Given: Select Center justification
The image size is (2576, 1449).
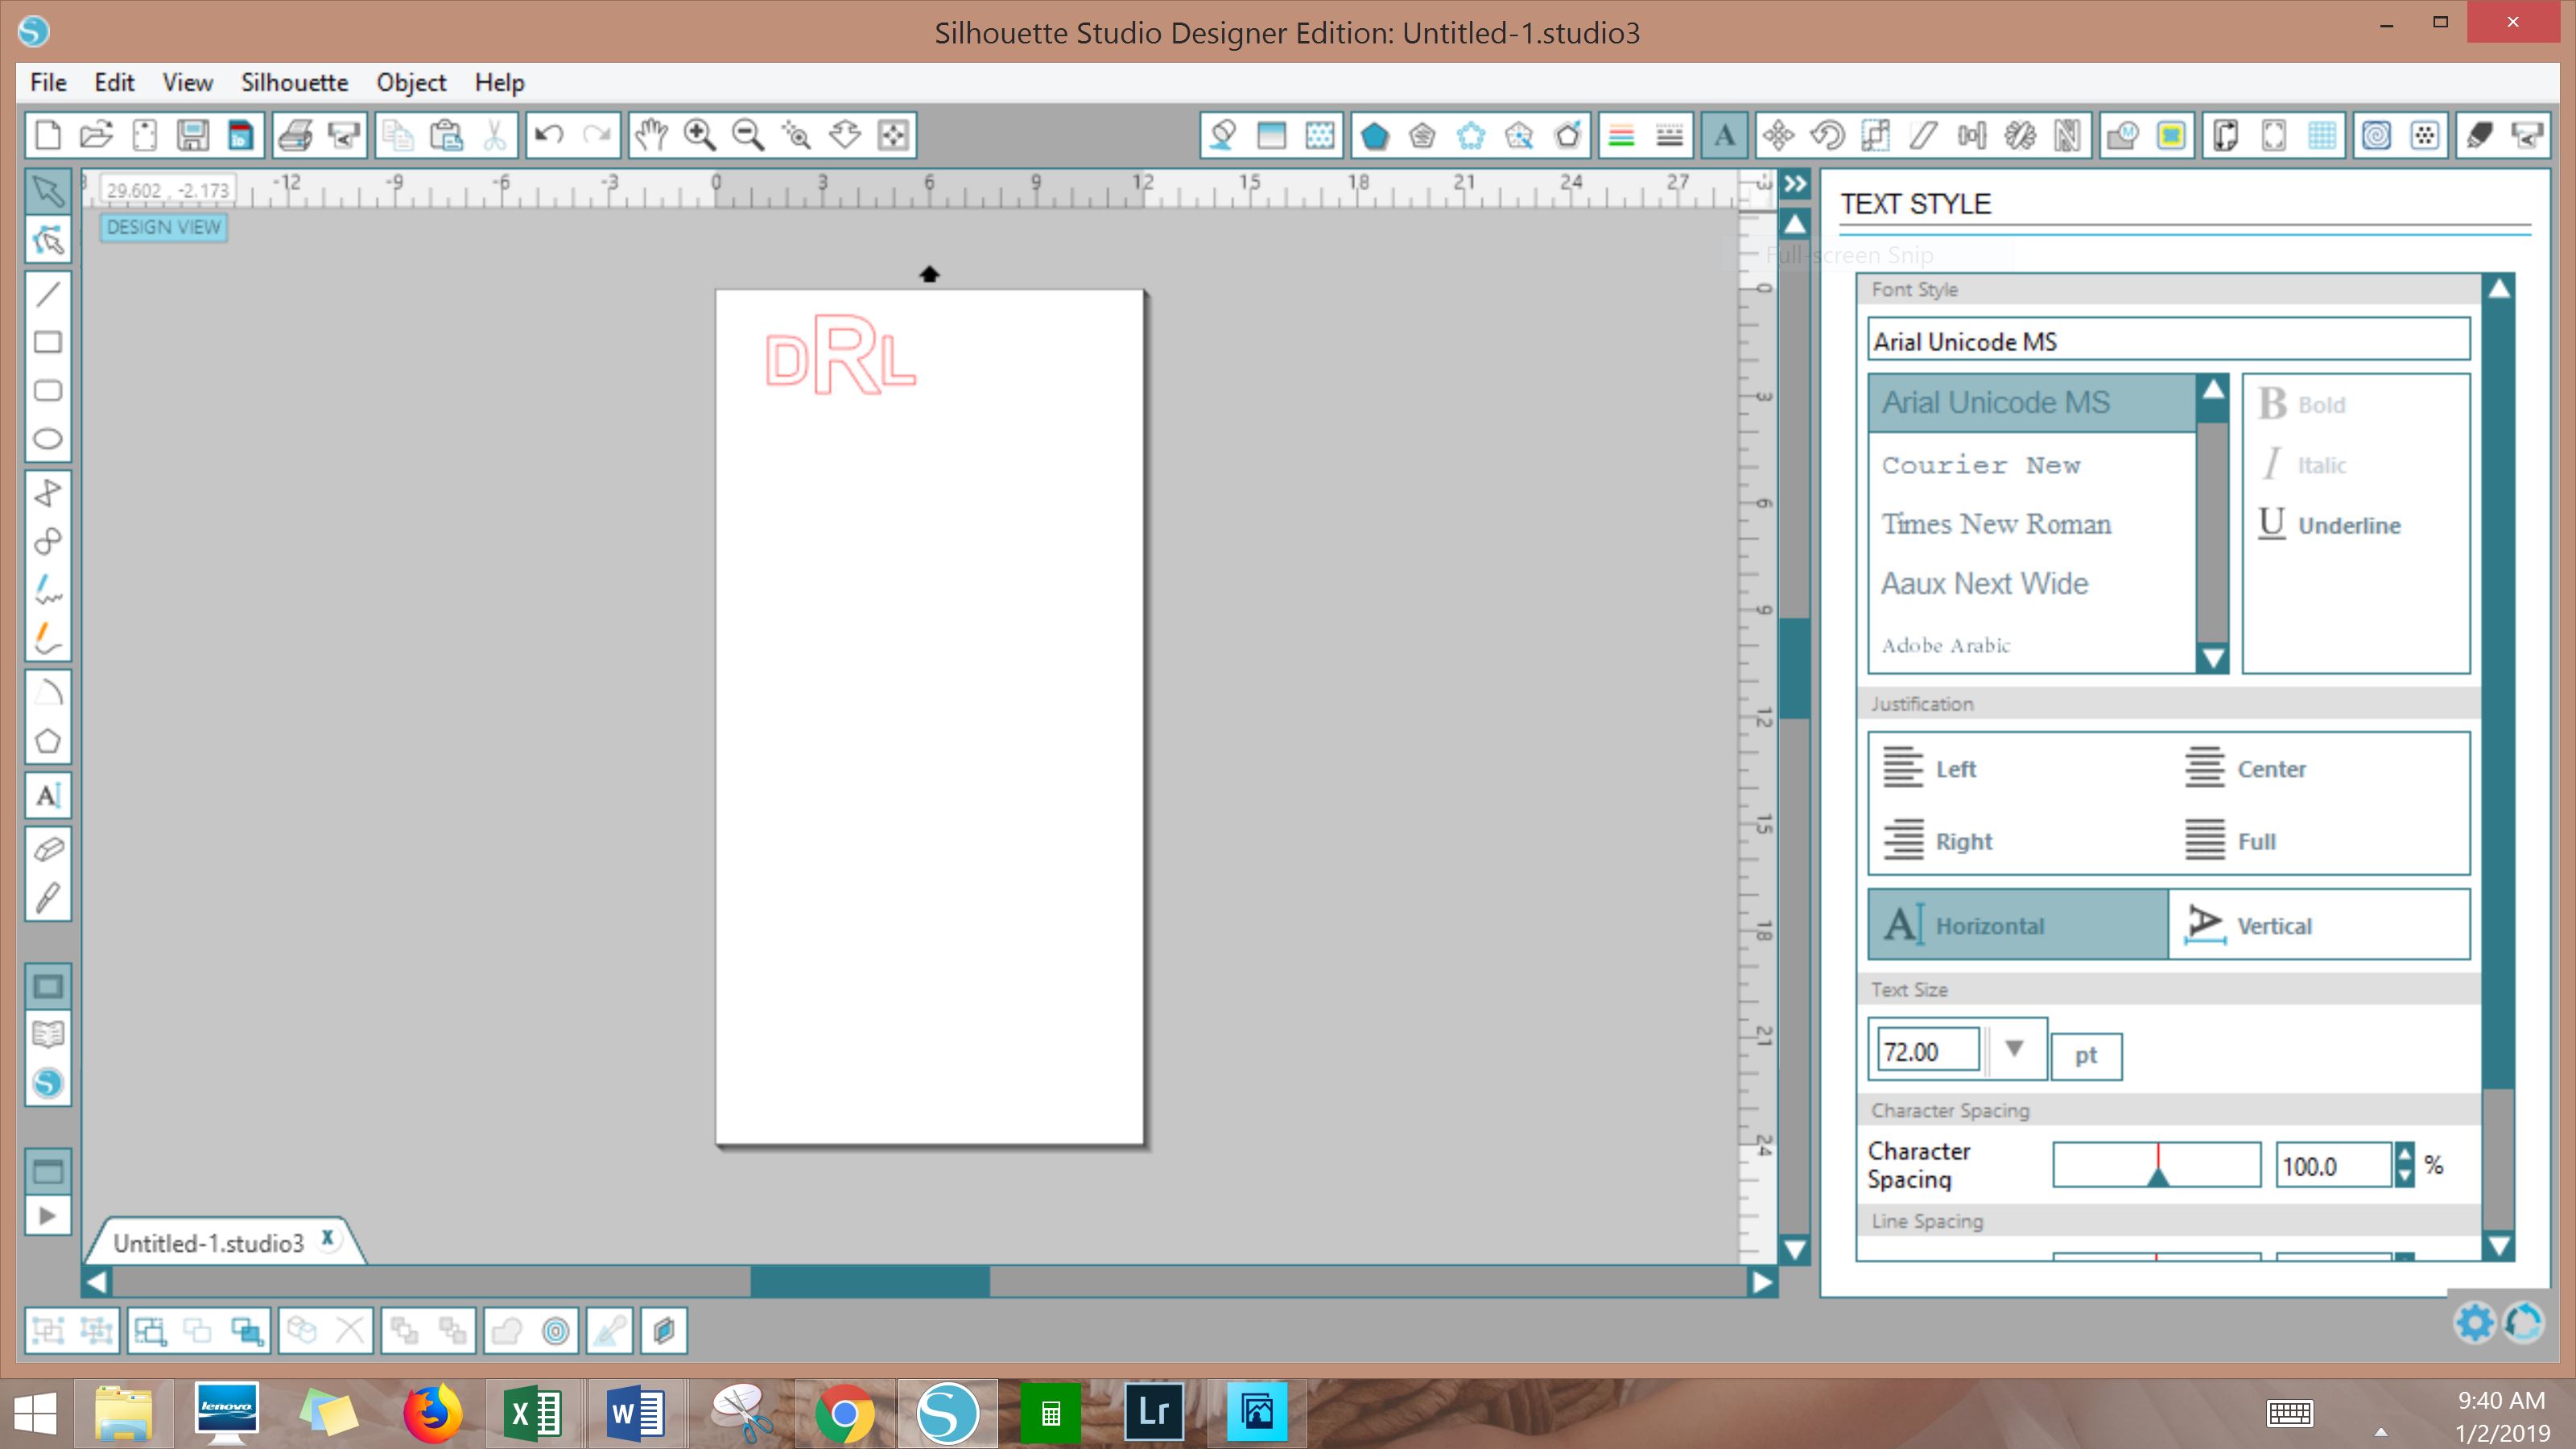Looking at the screenshot, I should 2245,768.
